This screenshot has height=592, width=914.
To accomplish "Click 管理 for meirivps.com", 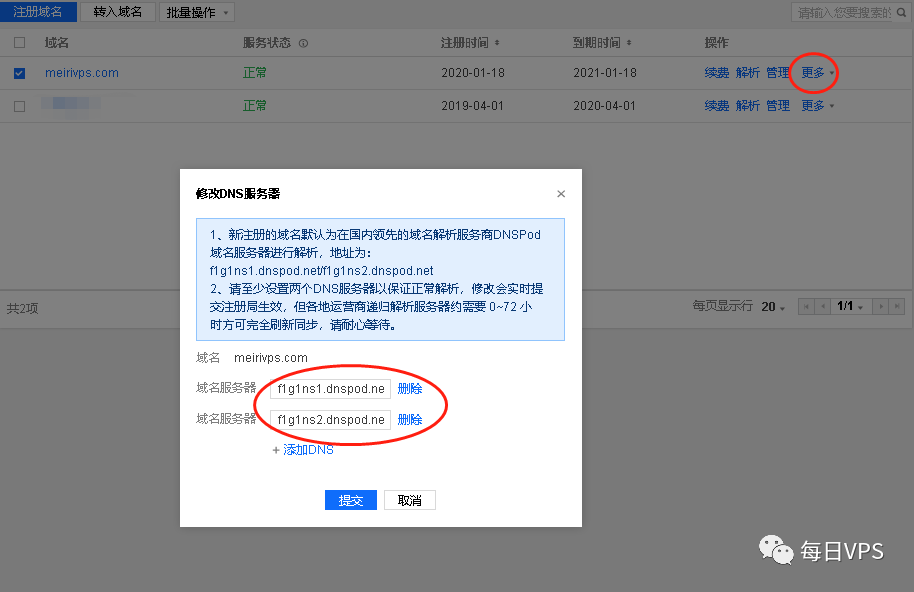I will (778, 73).
